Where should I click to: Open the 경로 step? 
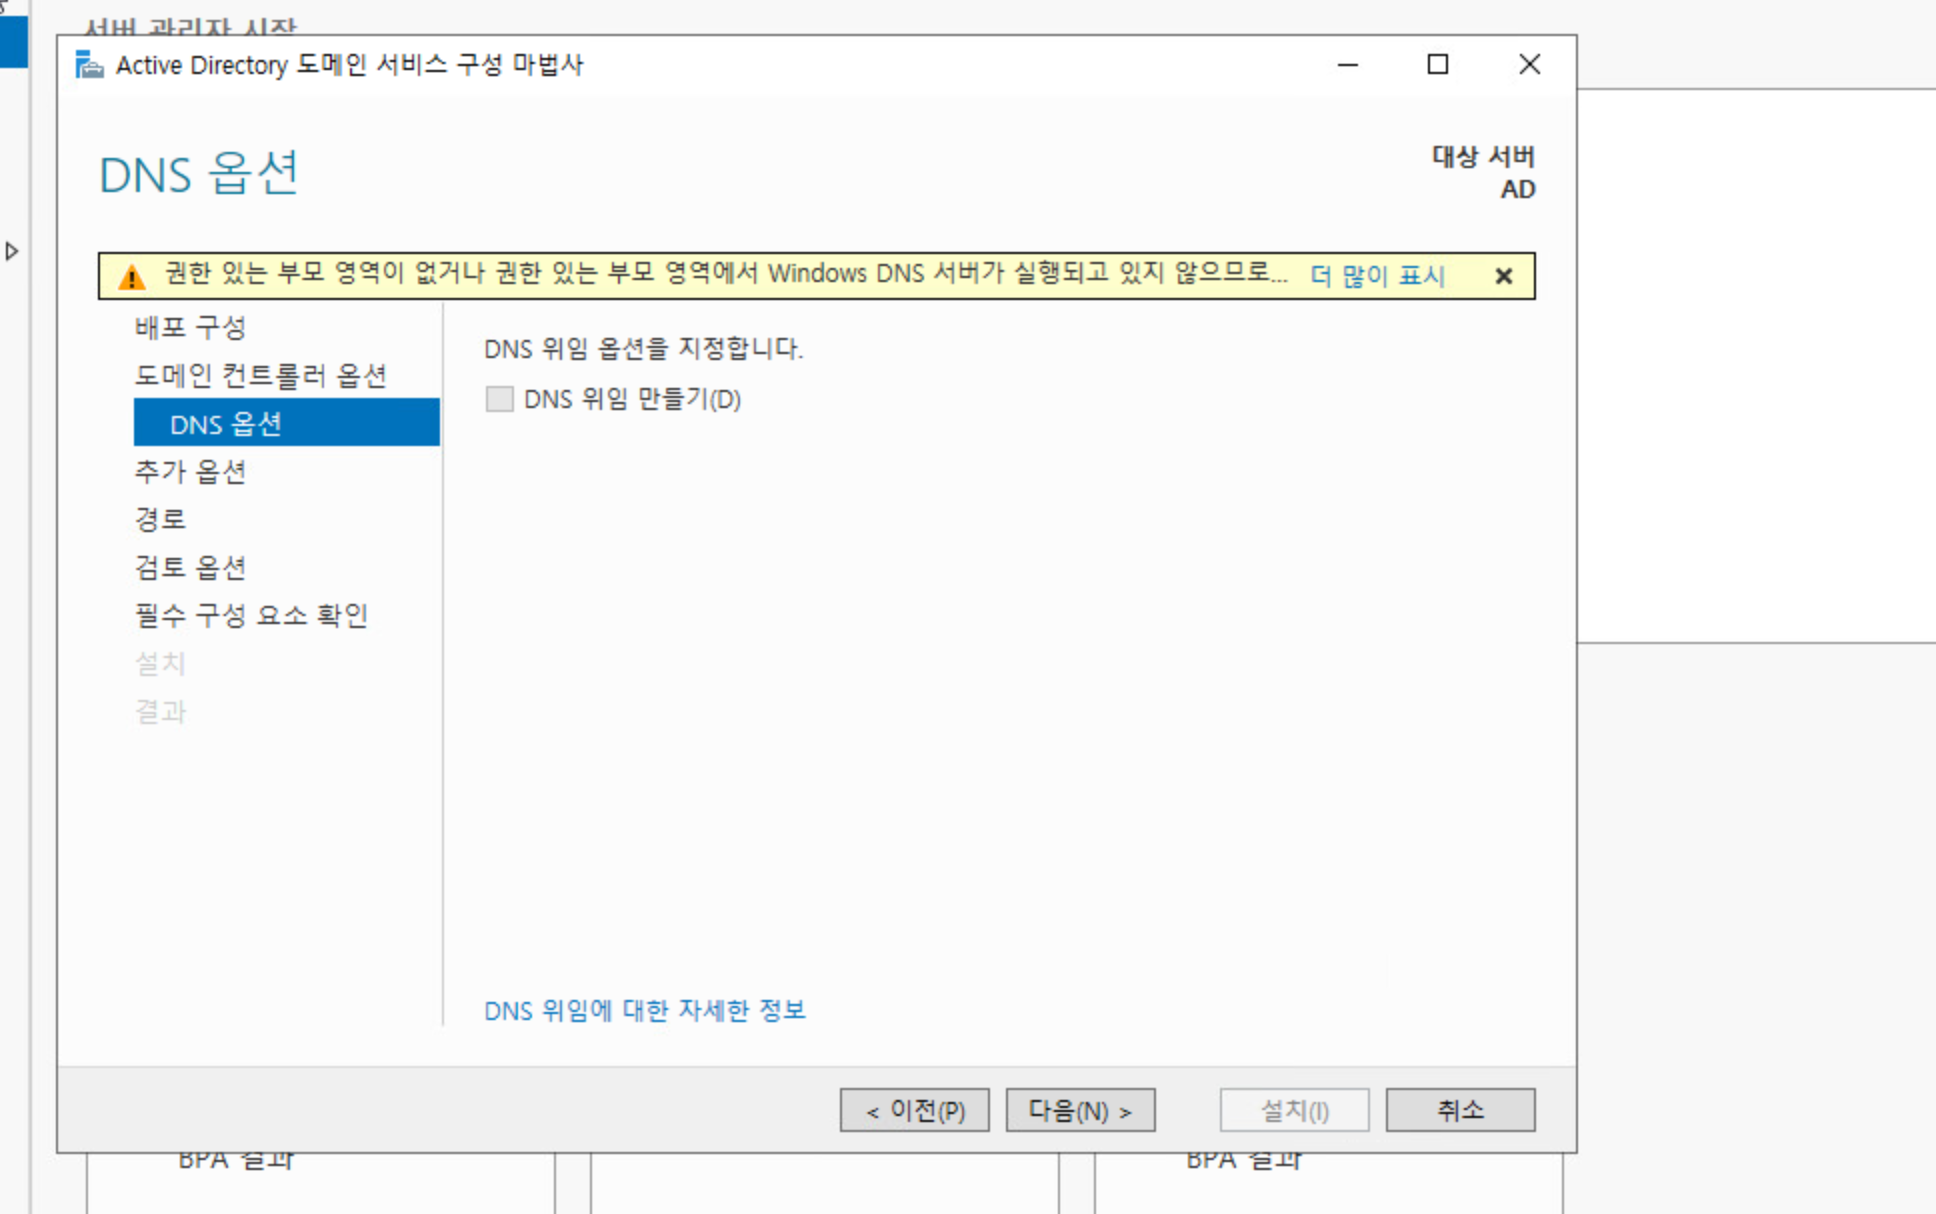click(x=160, y=519)
